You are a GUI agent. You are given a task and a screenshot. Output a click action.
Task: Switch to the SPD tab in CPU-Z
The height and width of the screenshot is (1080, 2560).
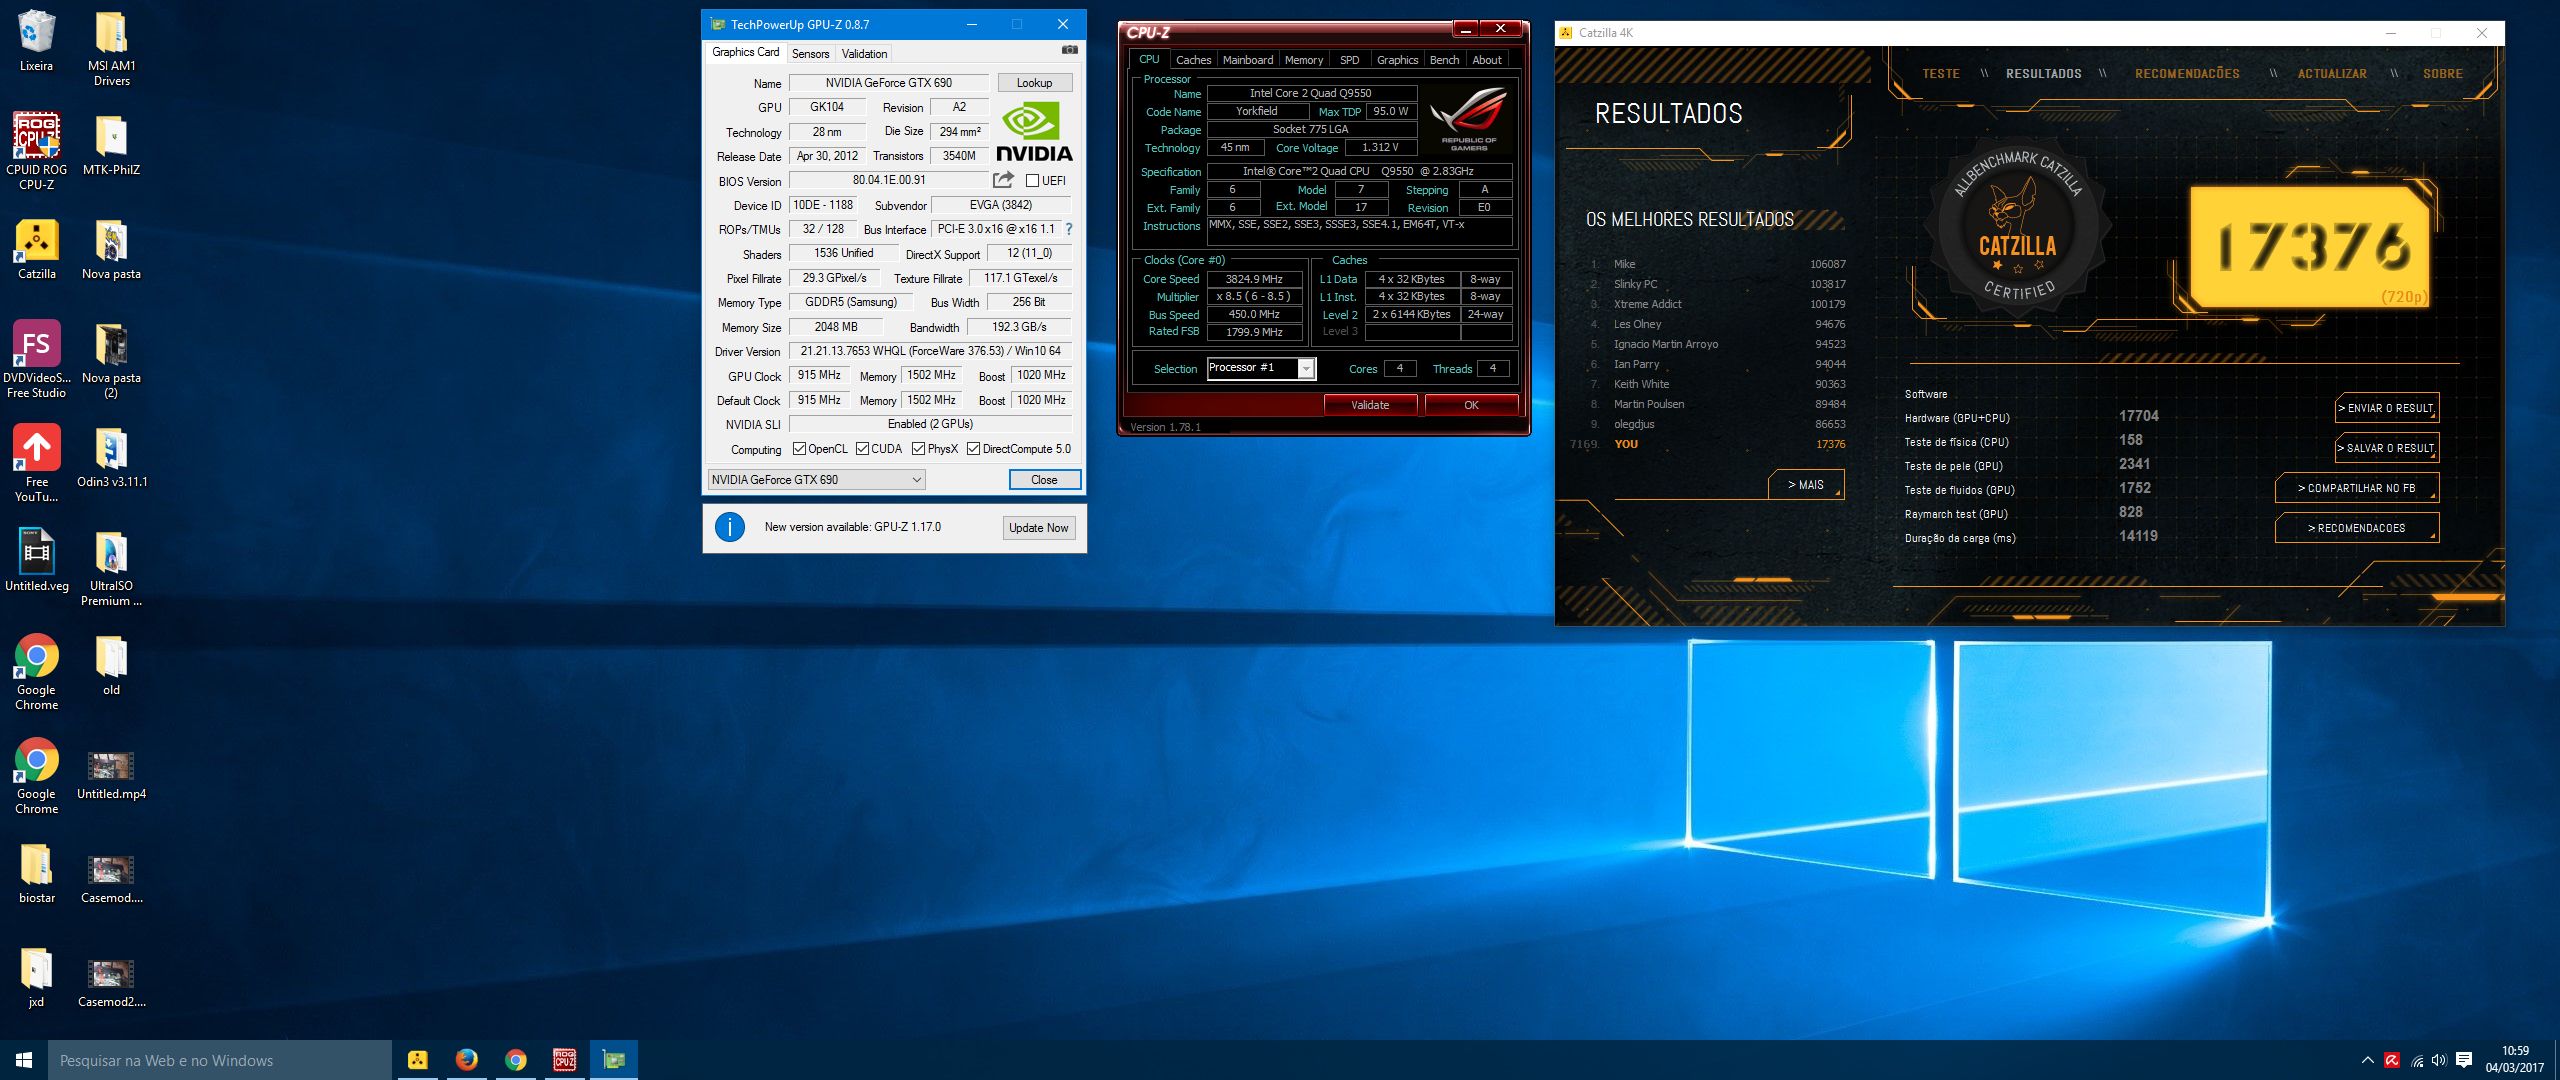click(1349, 60)
